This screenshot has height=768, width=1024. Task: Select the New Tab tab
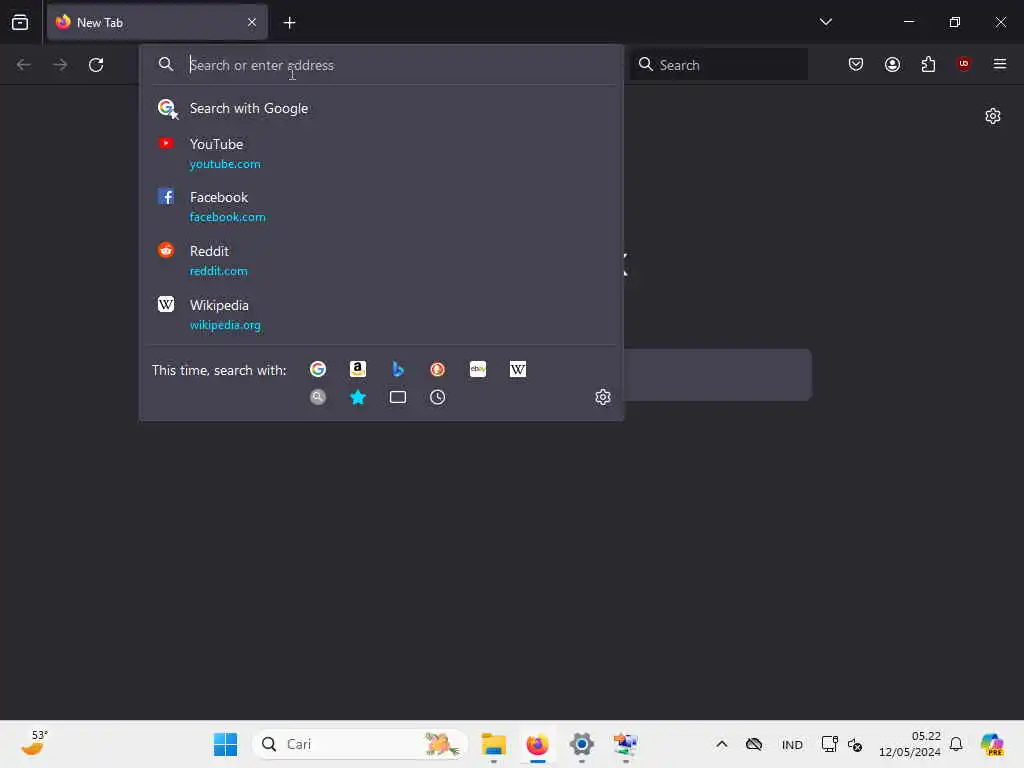click(157, 22)
